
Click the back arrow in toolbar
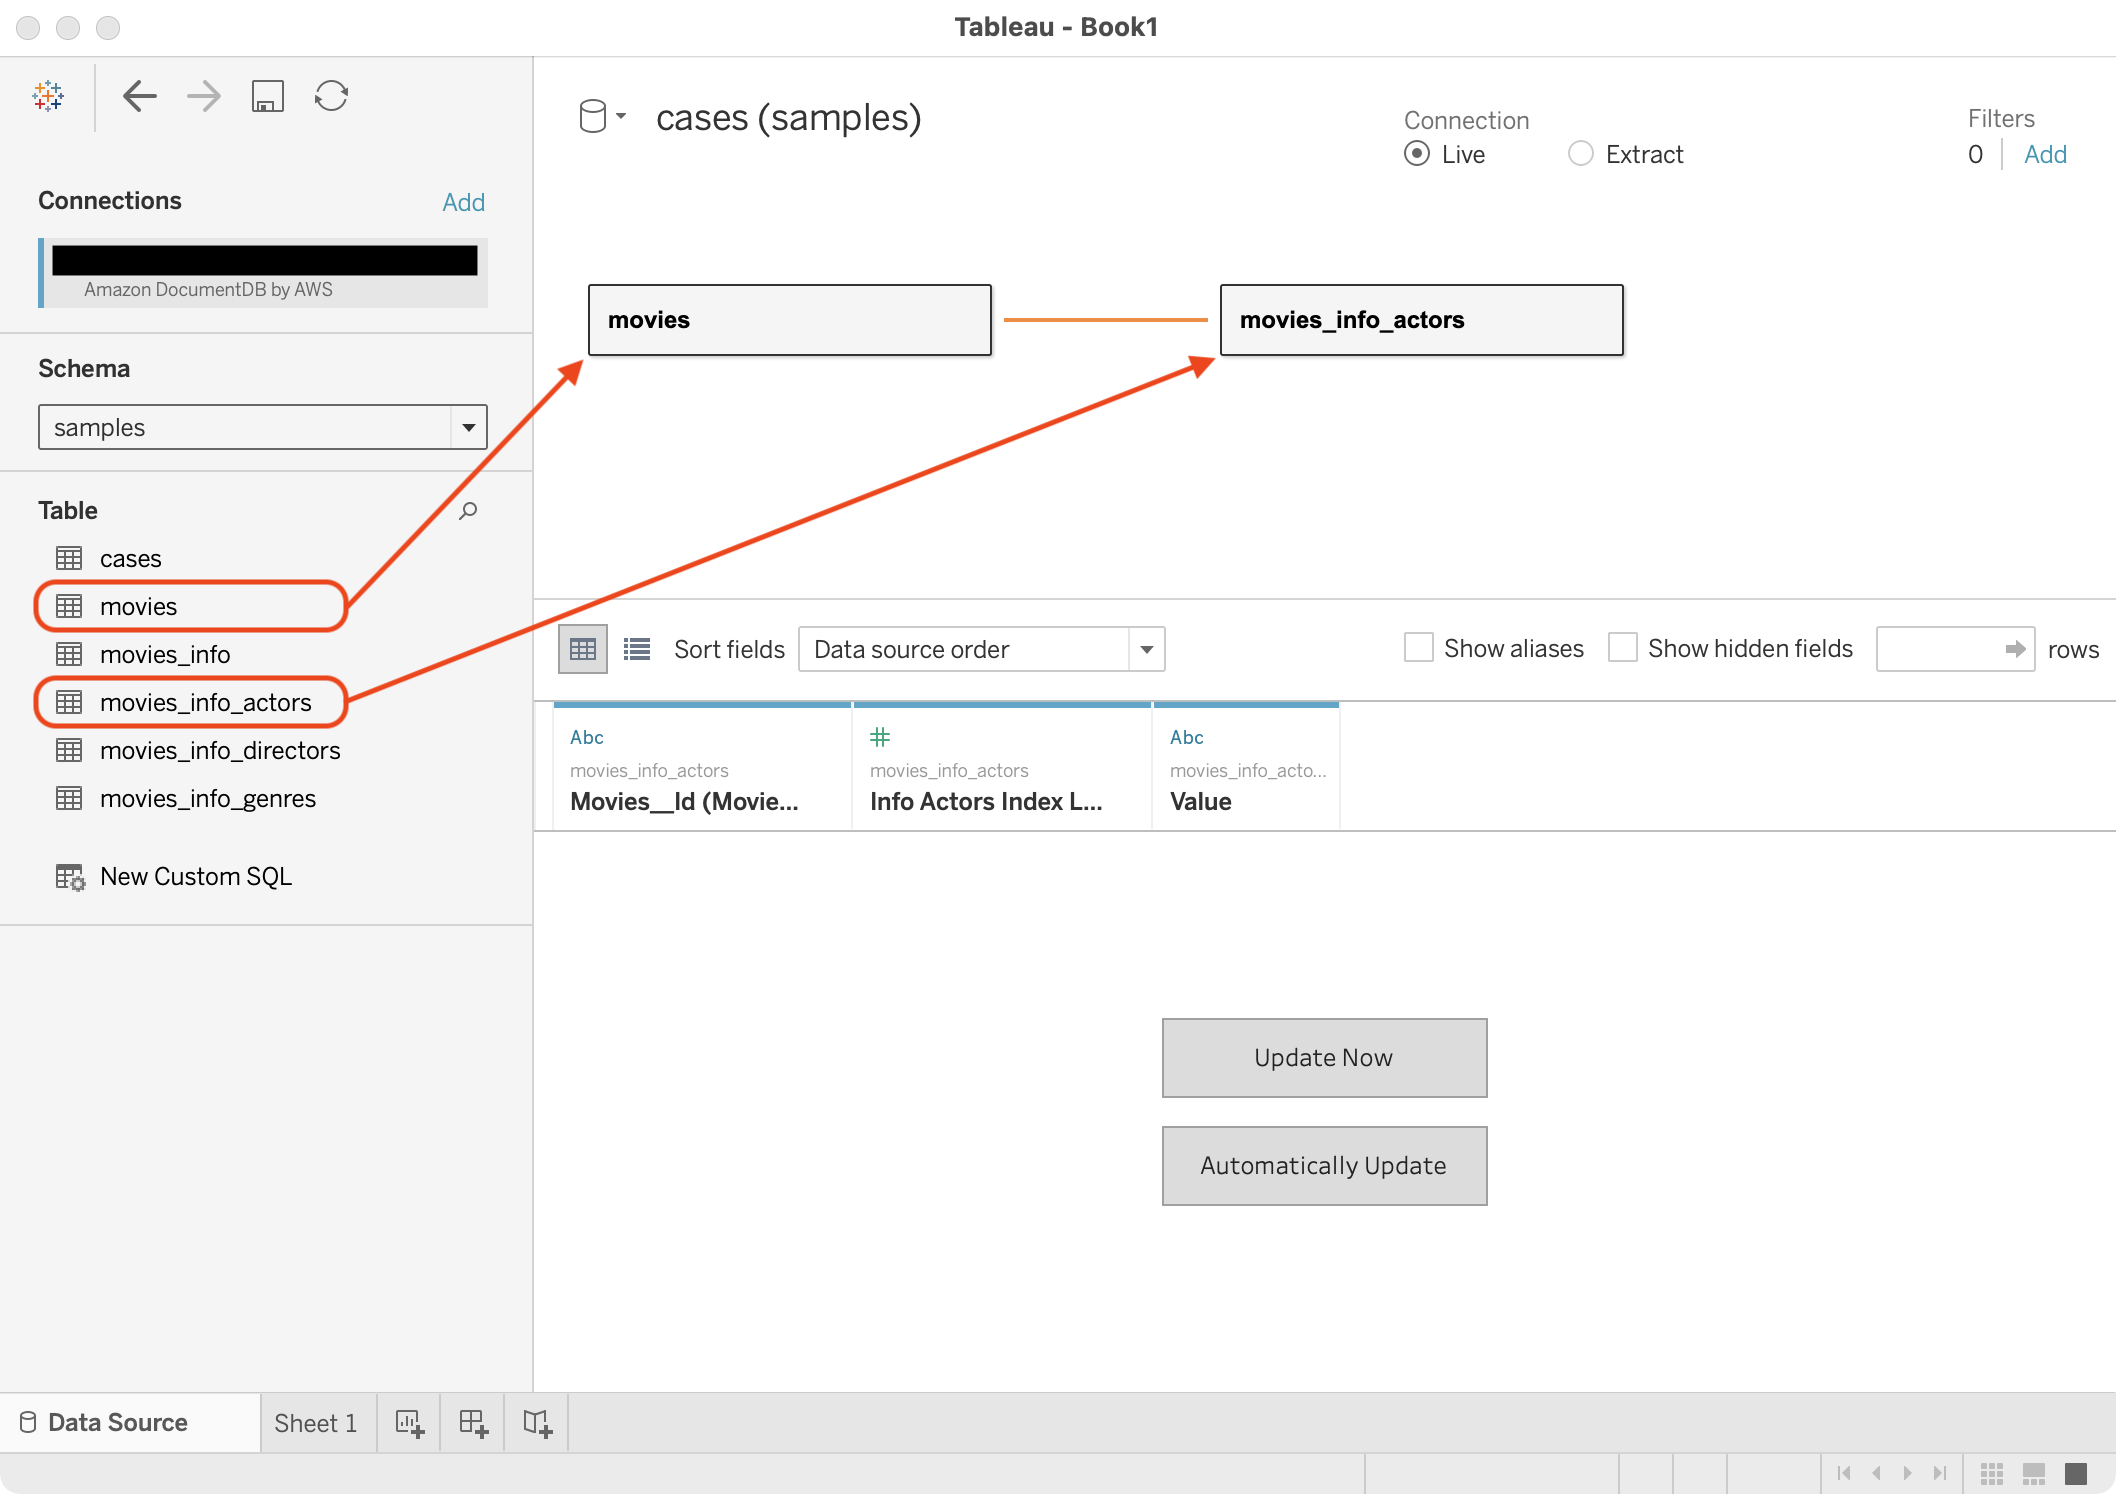pos(140,96)
